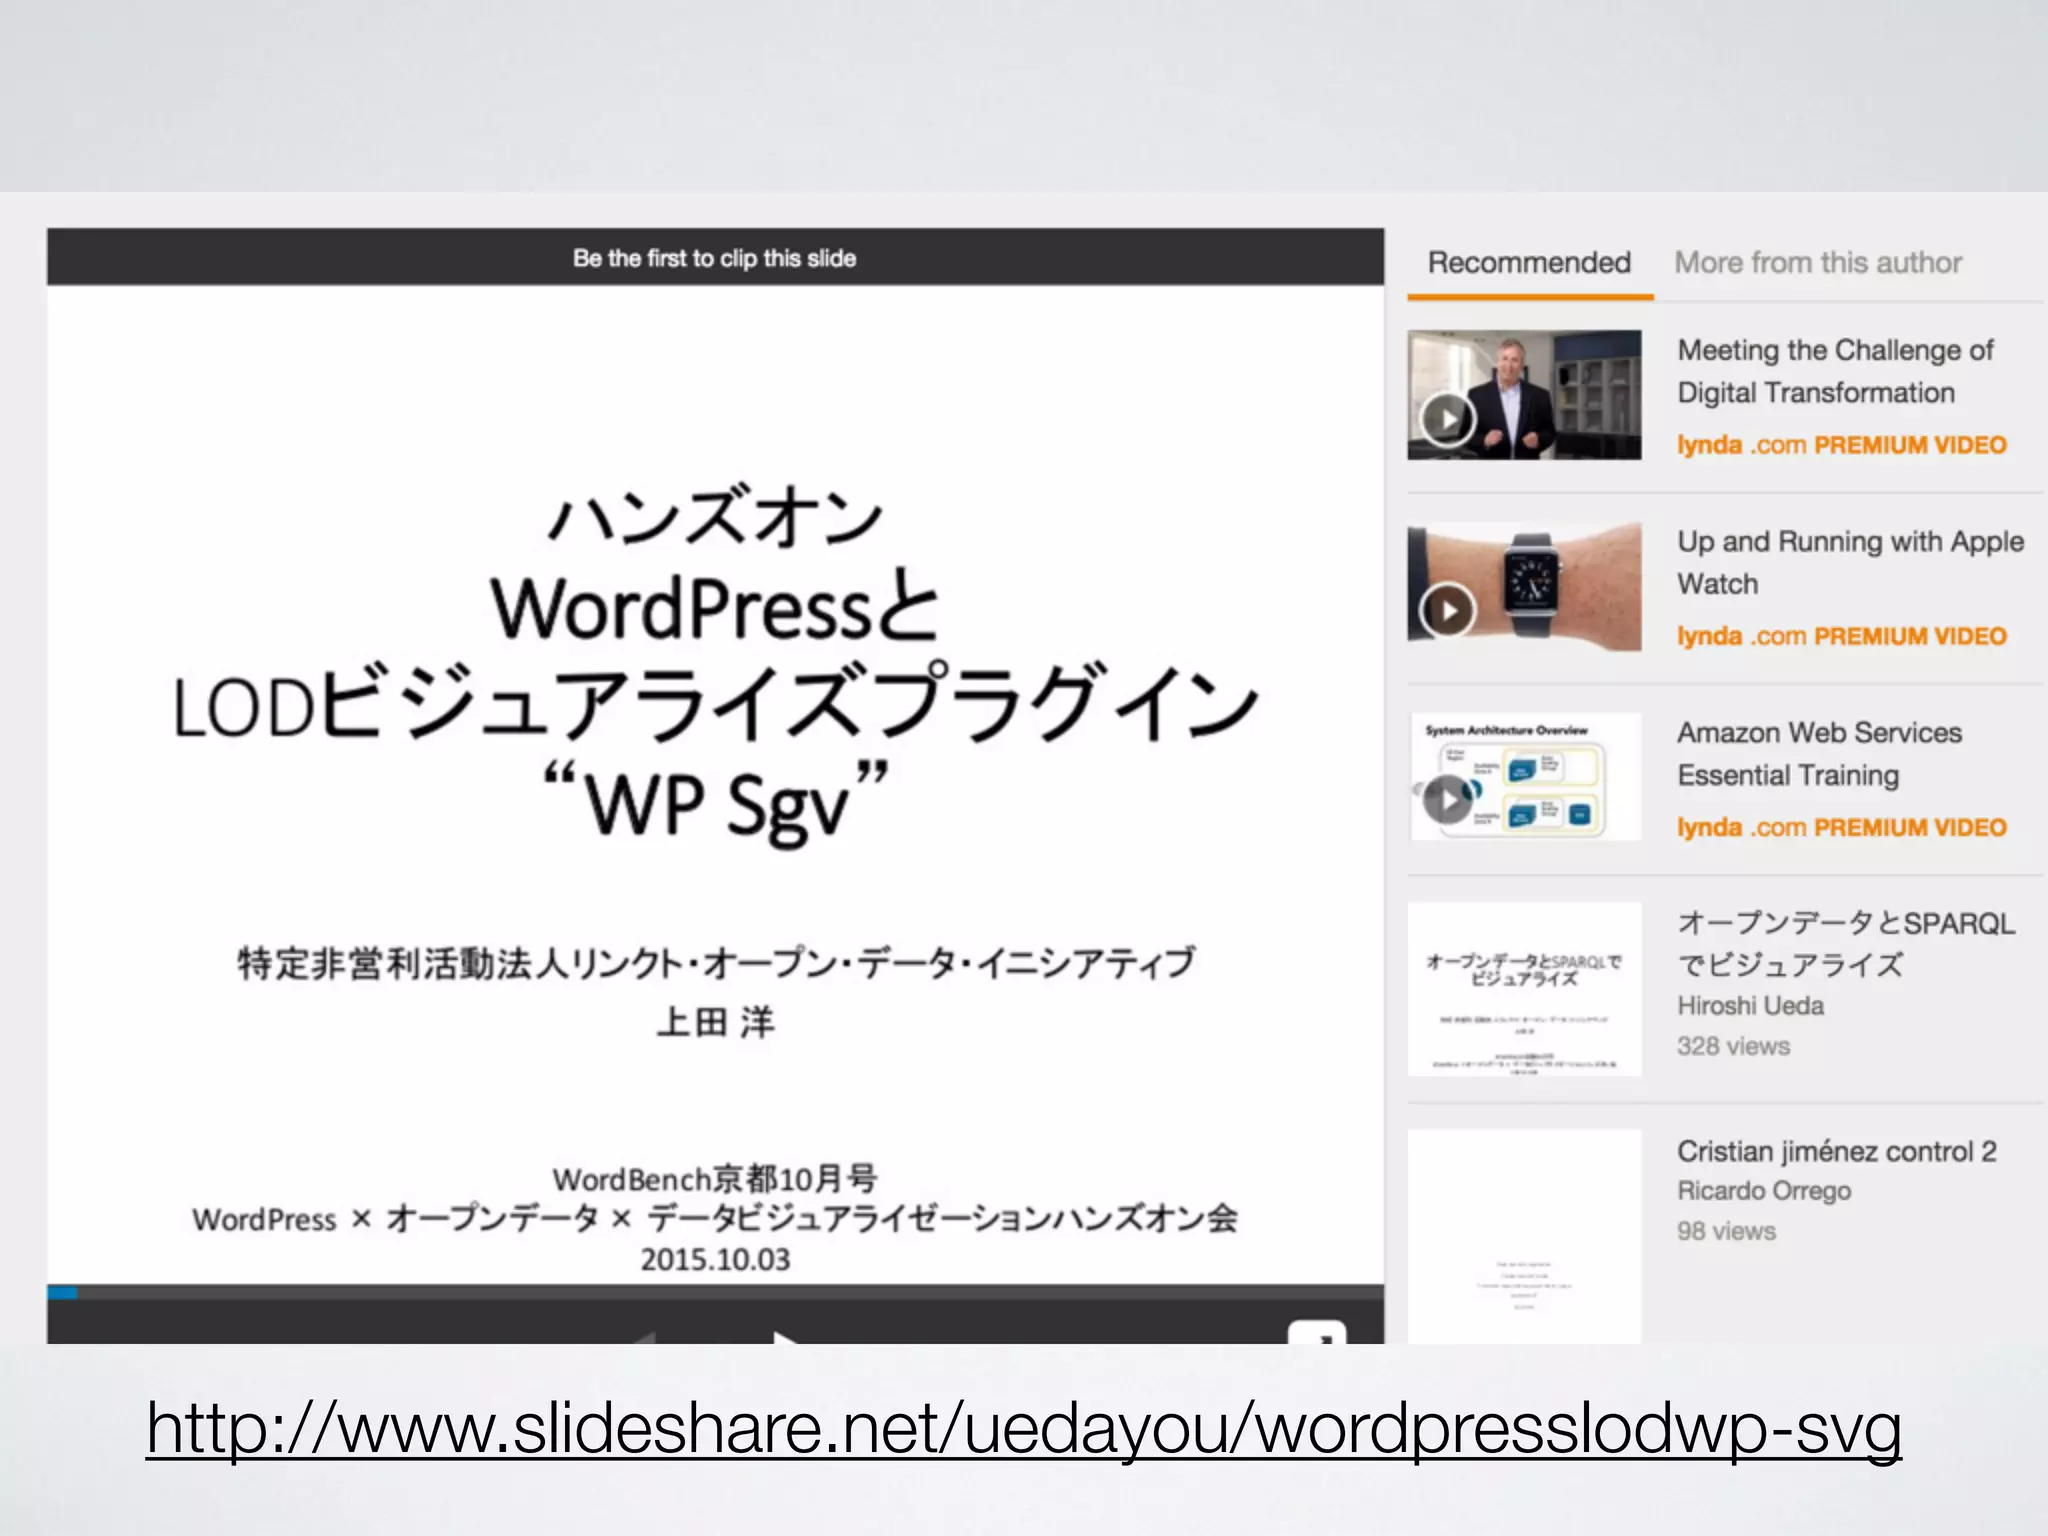2048x1536 pixels.
Task: Click the 2015.10.03 date on the slide
Action: click(x=715, y=1259)
